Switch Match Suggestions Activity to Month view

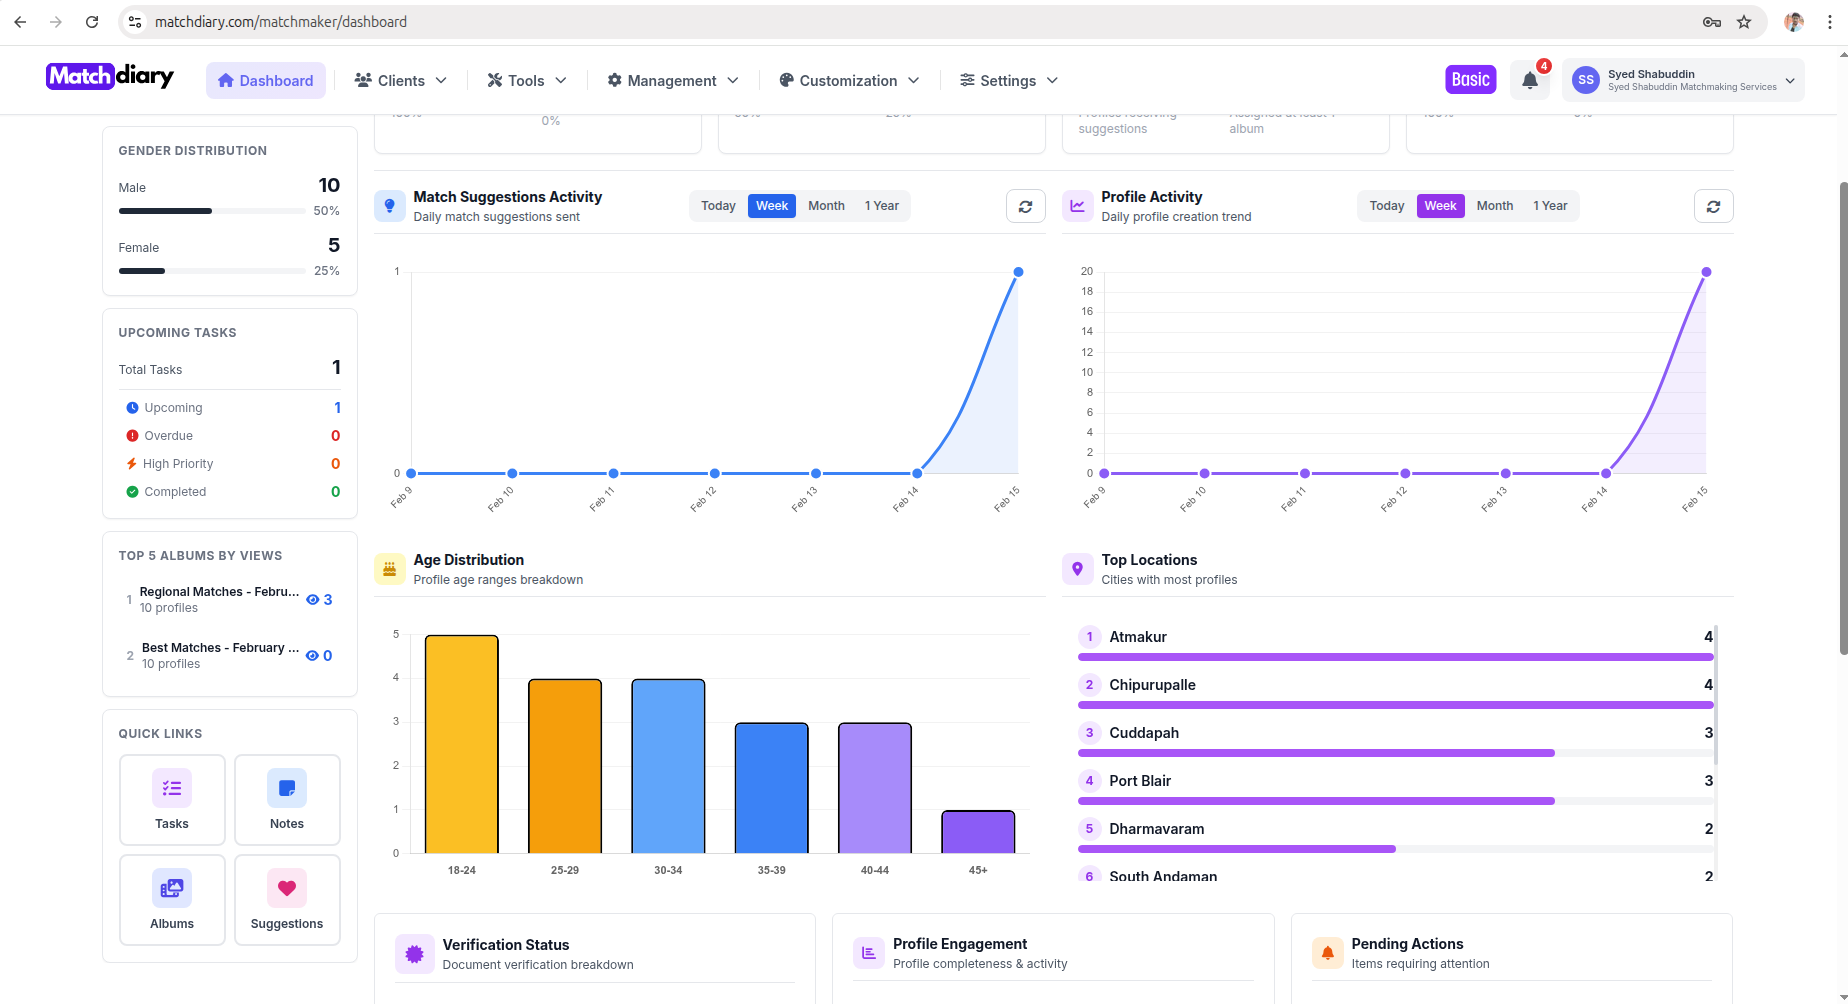826,206
